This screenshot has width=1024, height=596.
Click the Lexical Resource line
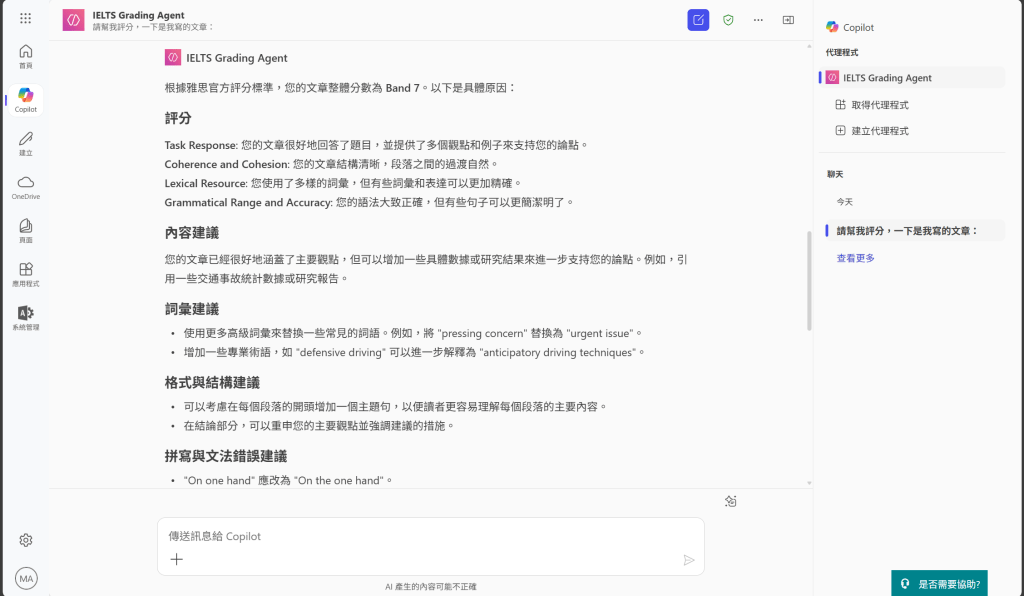click(344, 183)
